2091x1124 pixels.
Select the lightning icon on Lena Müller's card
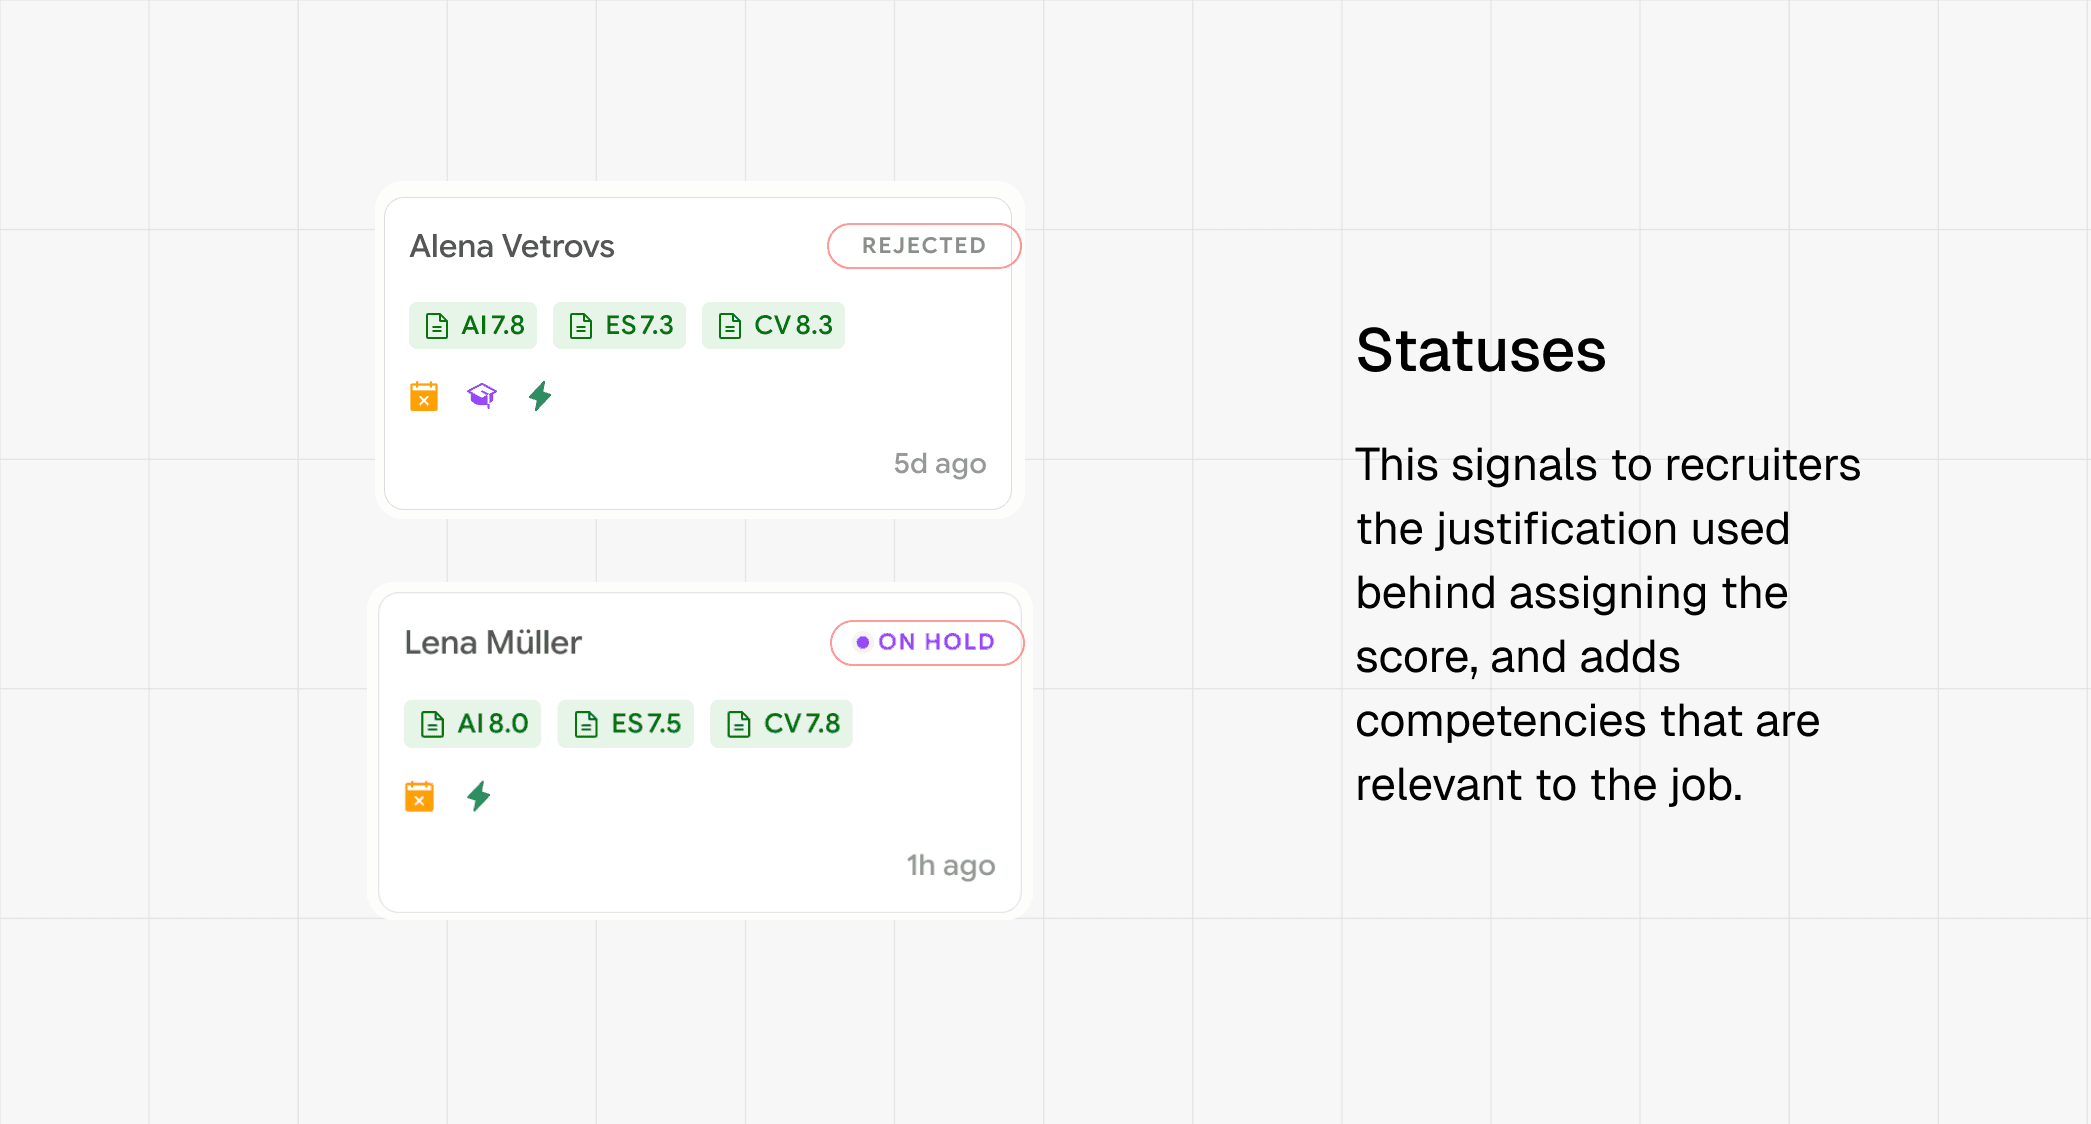pyautogui.click(x=478, y=795)
